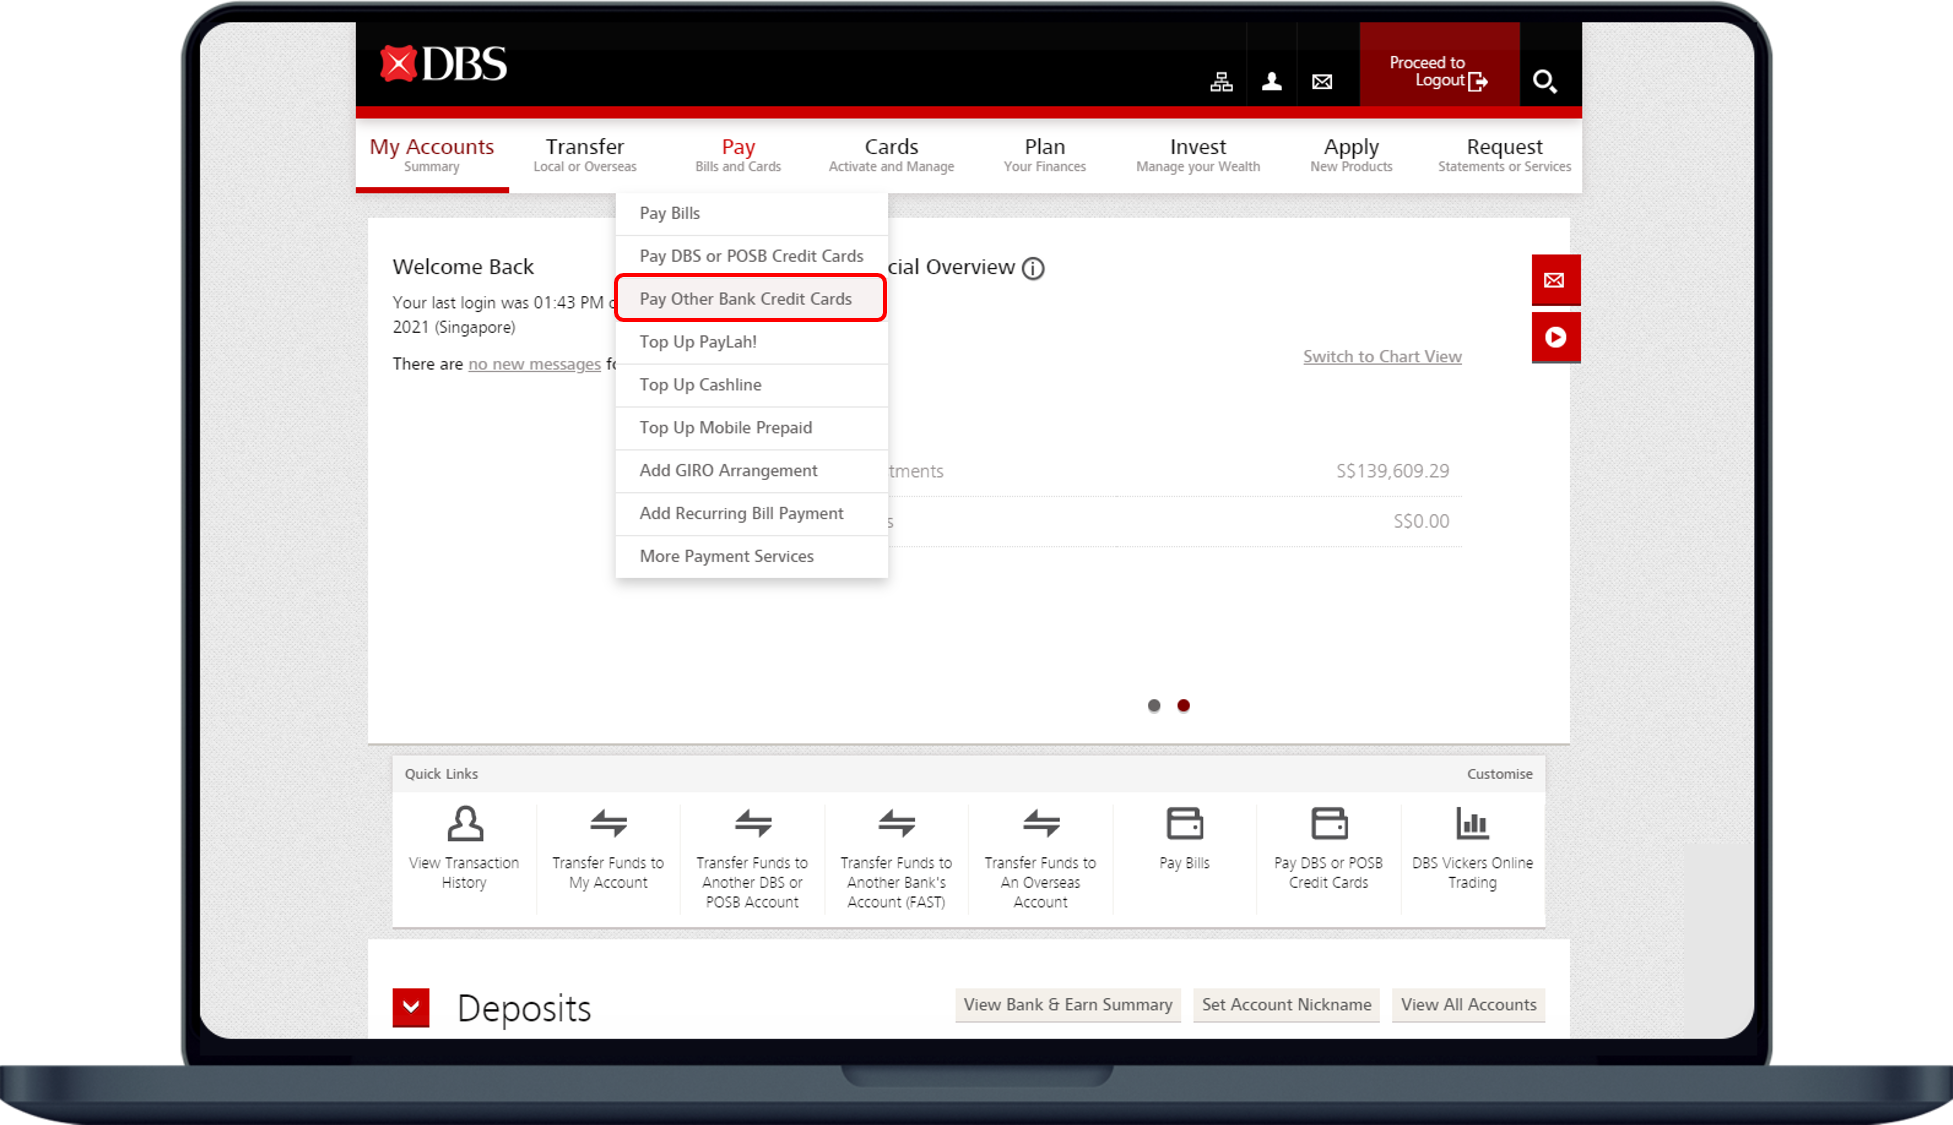Open the Invest Manage your Wealth menu

1198,155
